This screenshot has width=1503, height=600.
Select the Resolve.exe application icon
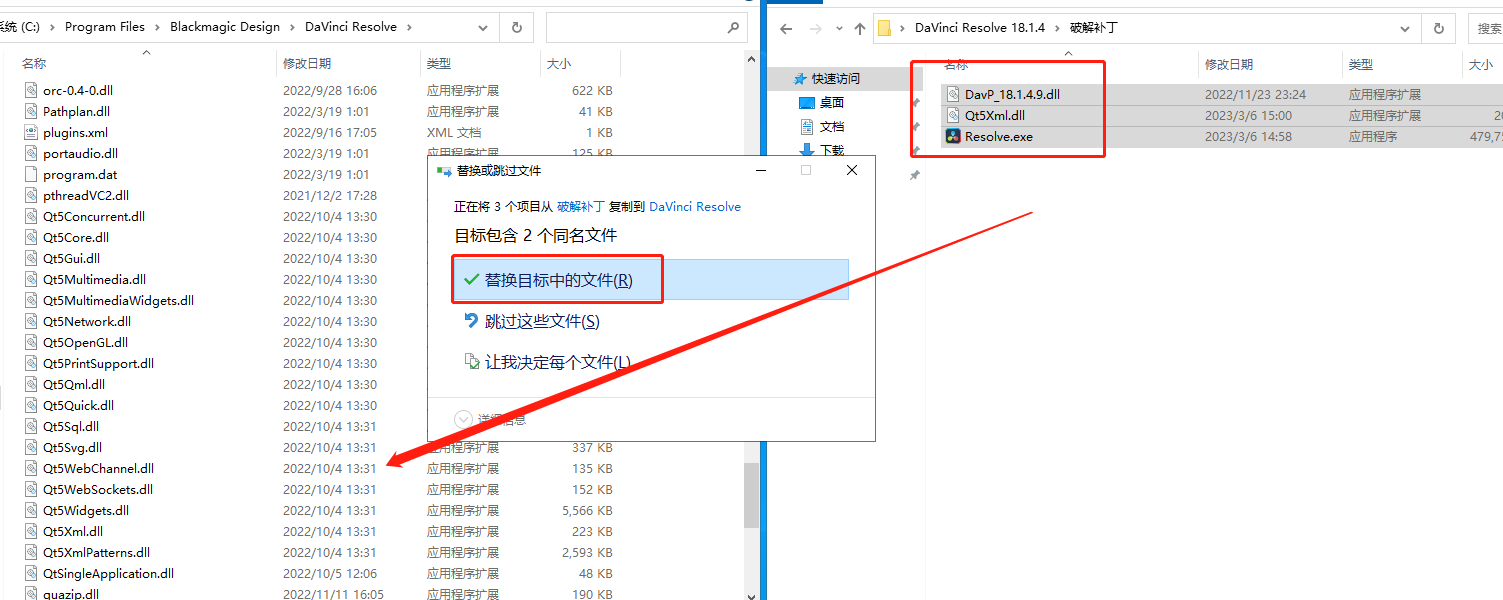[953, 136]
